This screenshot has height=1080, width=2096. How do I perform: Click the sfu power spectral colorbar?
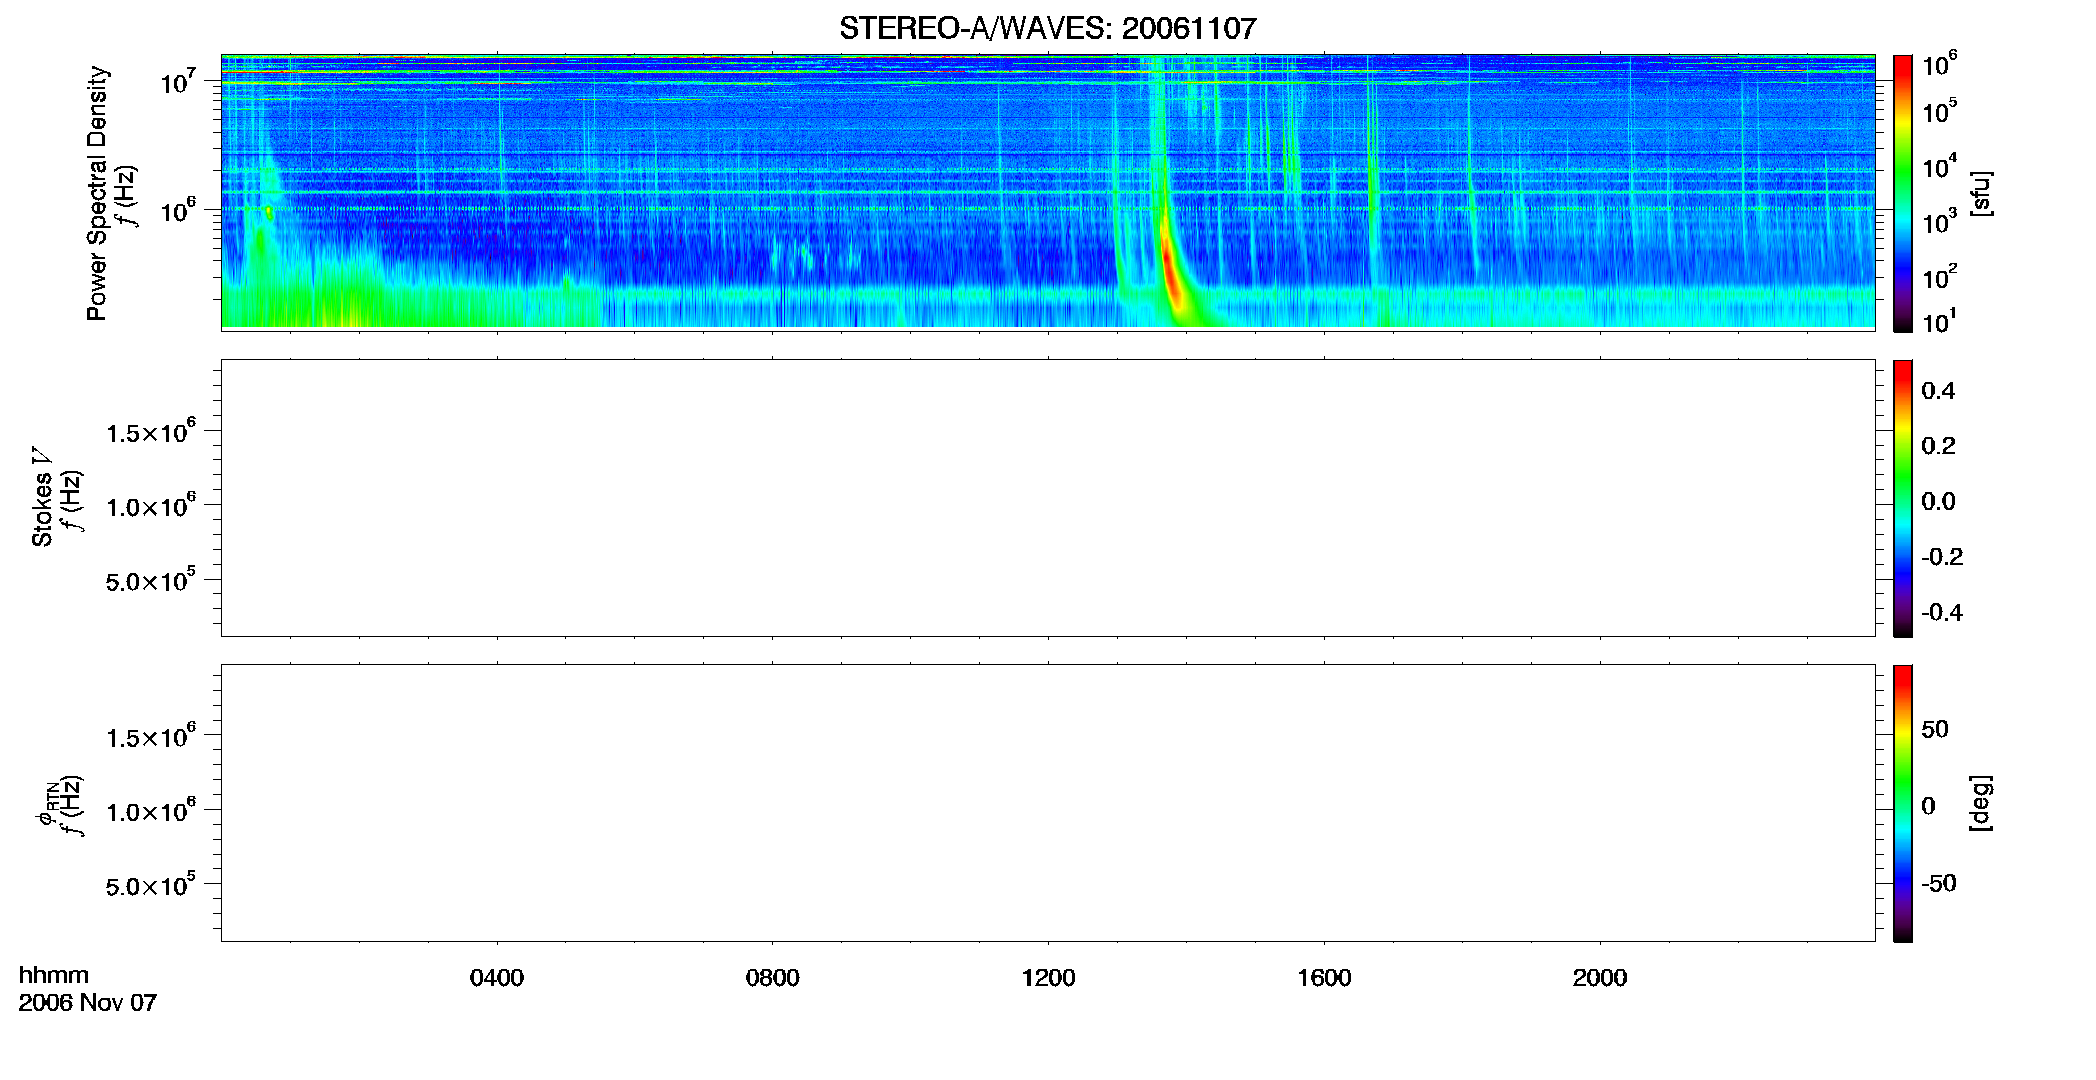[1903, 193]
